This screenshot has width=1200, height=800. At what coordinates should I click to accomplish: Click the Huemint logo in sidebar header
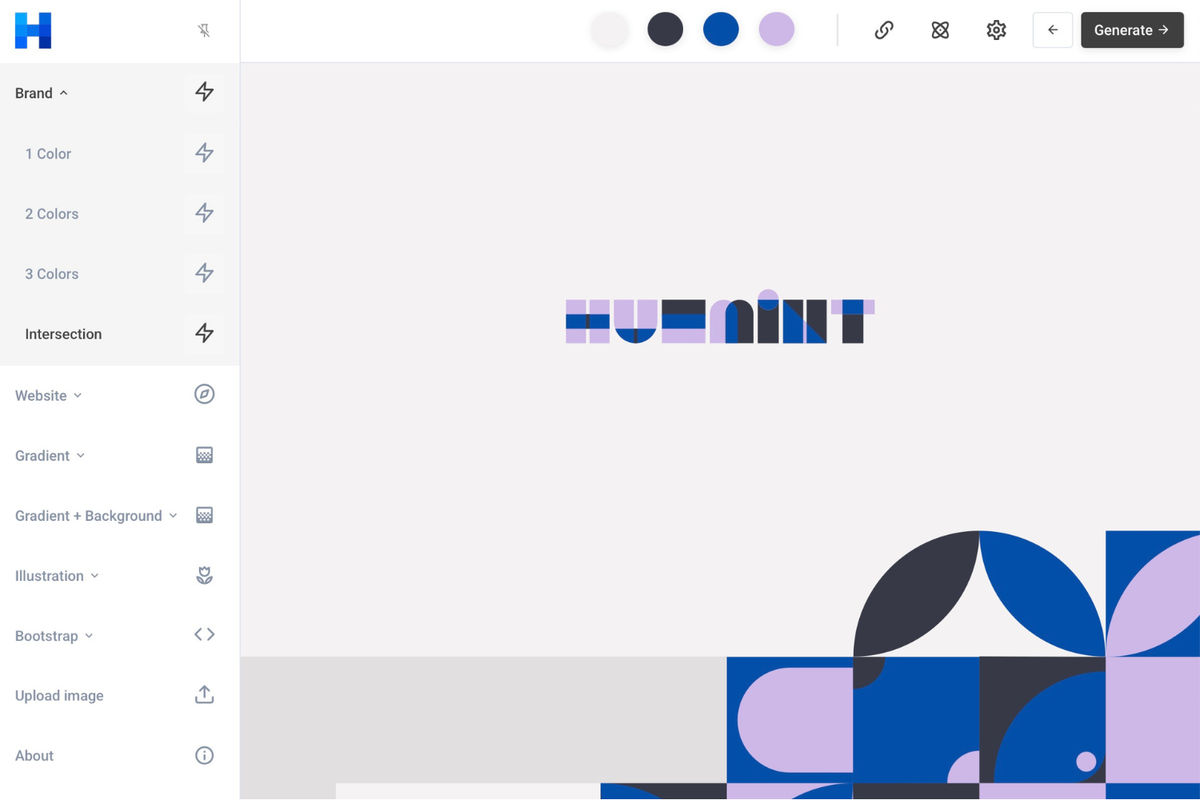(33, 30)
